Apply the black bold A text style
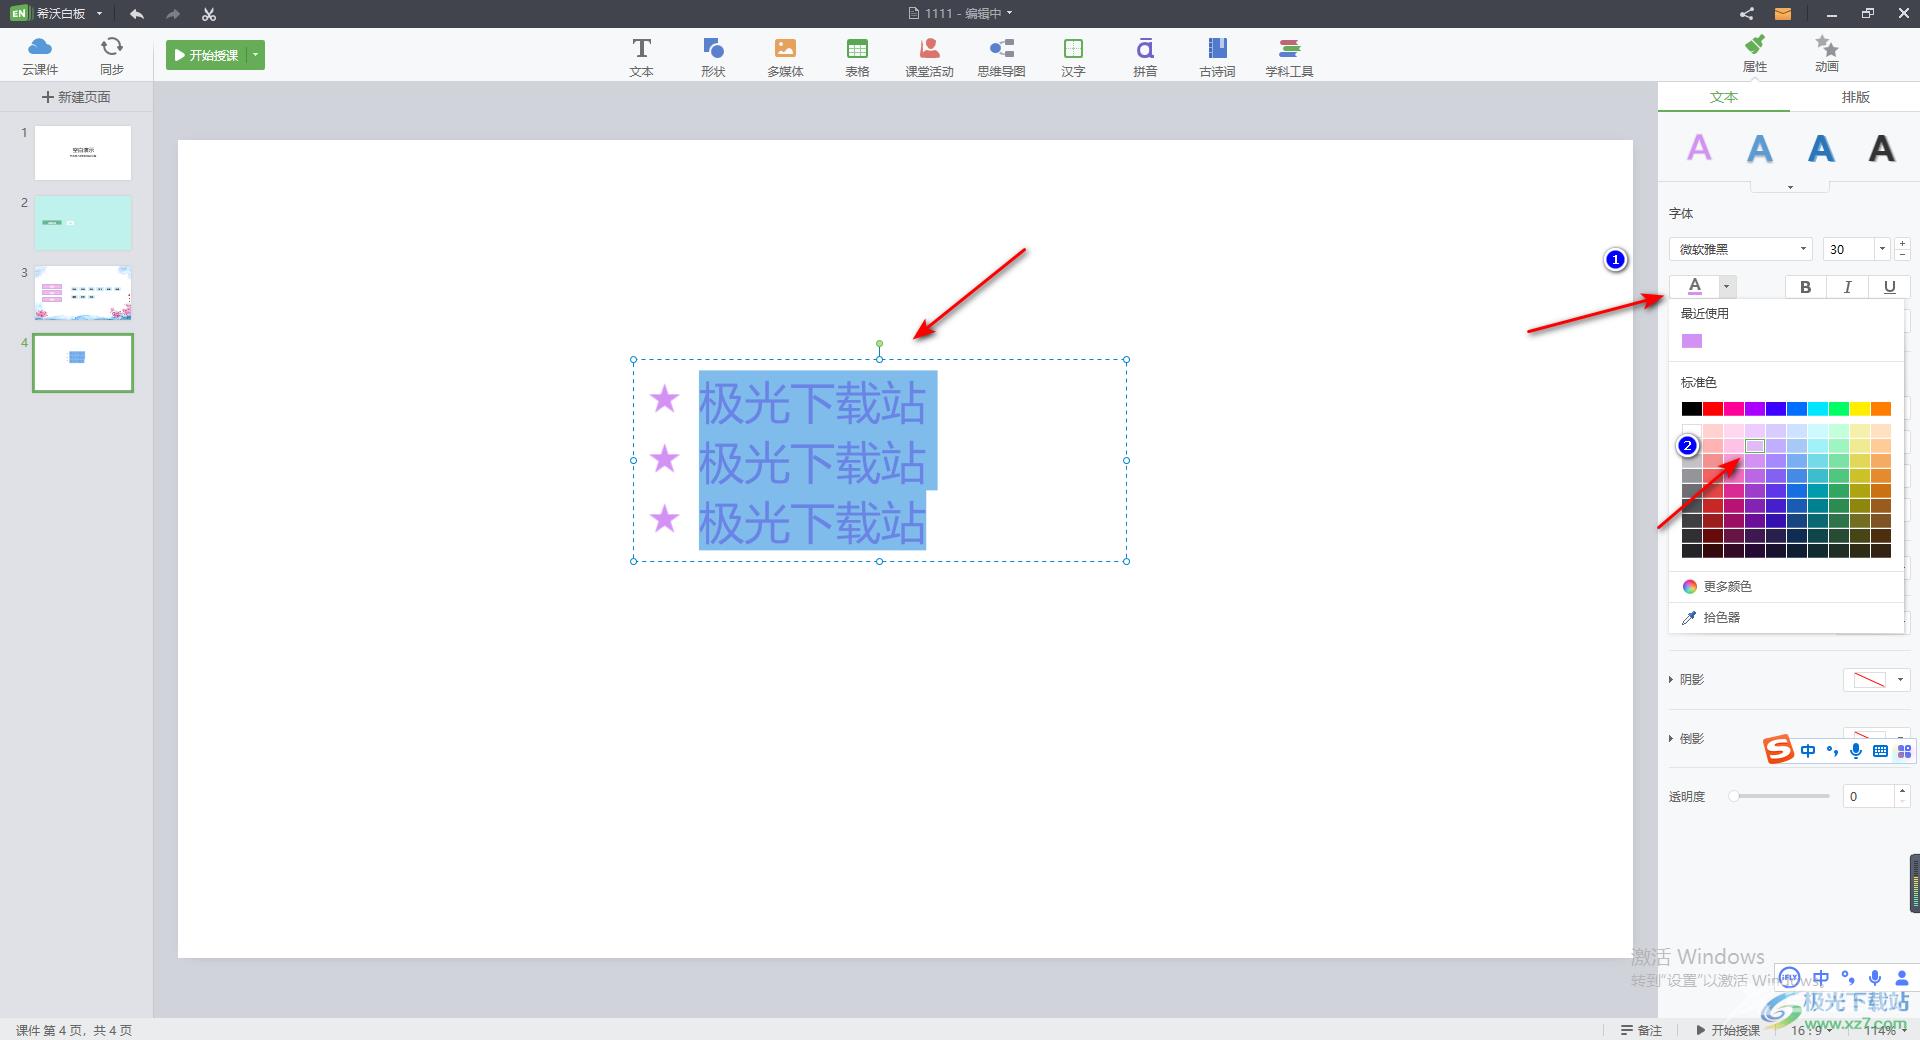This screenshot has height=1040, width=1920. (1882, 148)
